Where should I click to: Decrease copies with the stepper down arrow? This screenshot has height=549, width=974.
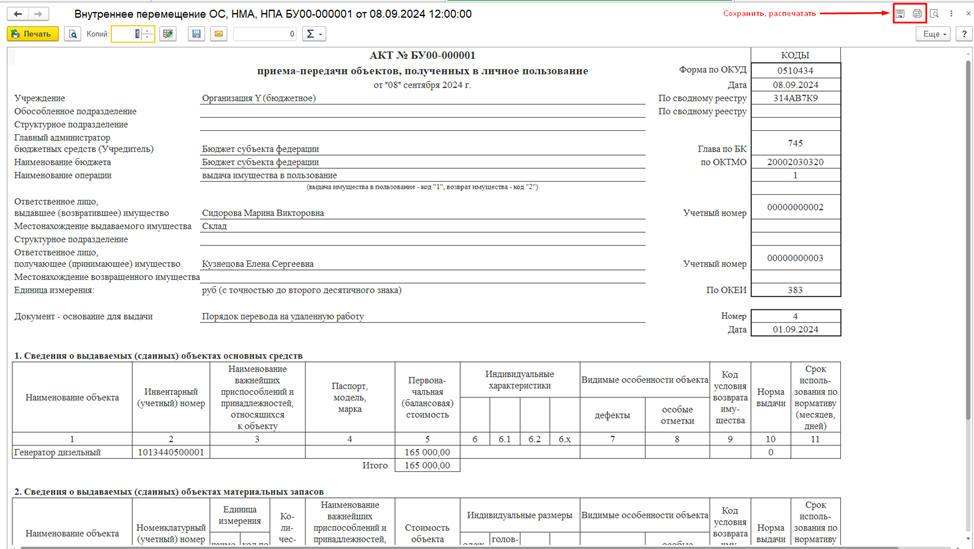[x=148, y=38]
